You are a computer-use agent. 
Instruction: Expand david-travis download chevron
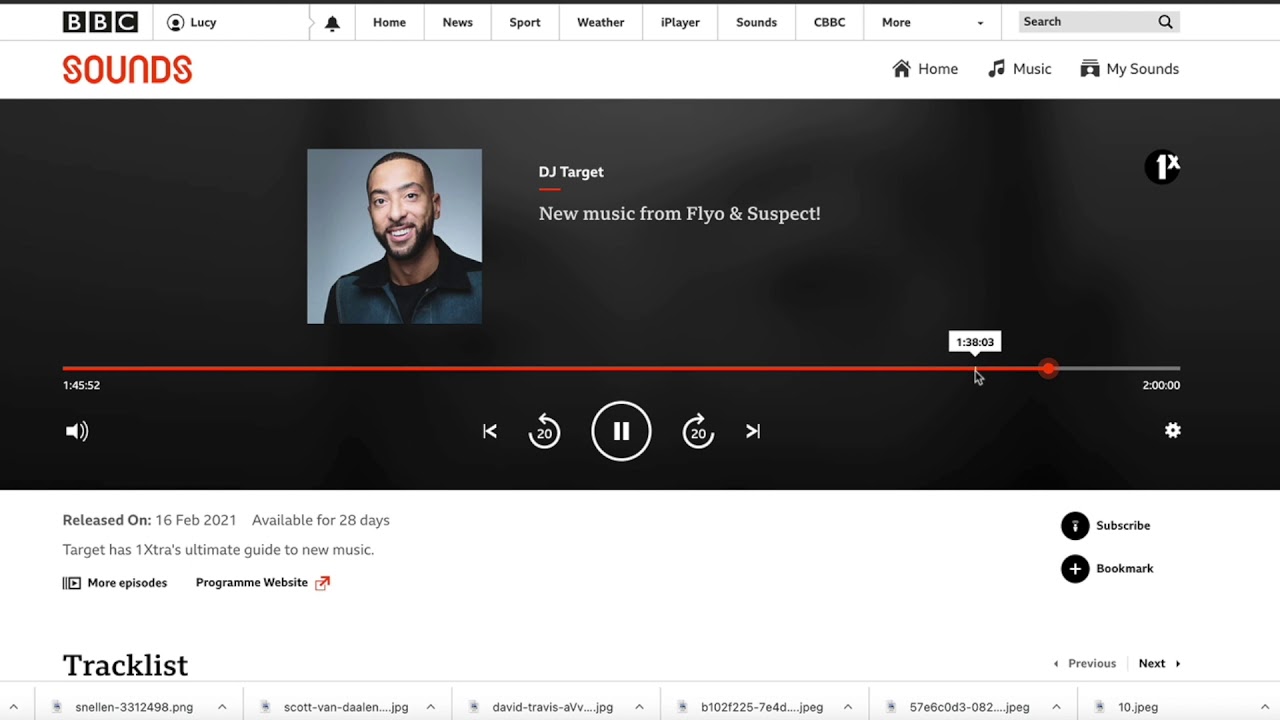(x=639, y=707)
